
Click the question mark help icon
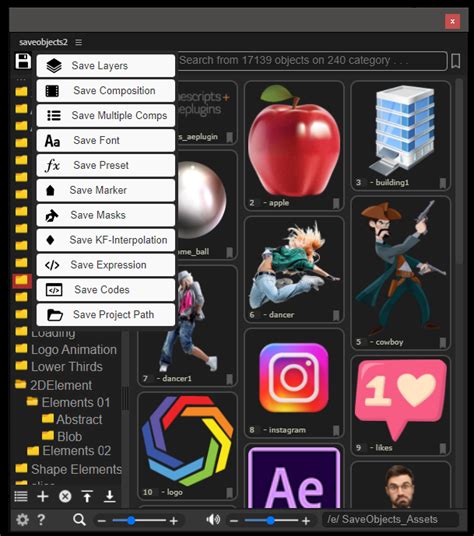tap(41, 520)
